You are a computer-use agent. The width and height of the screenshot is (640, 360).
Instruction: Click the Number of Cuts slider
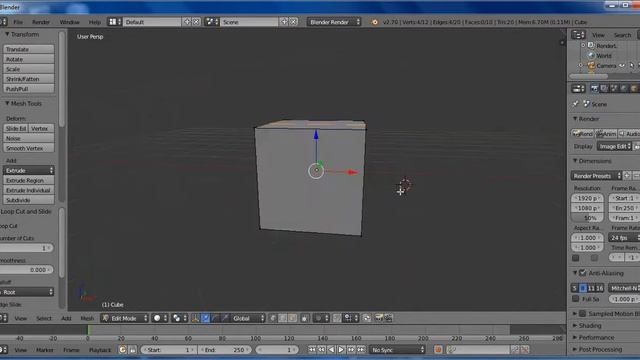pos(26,248)
